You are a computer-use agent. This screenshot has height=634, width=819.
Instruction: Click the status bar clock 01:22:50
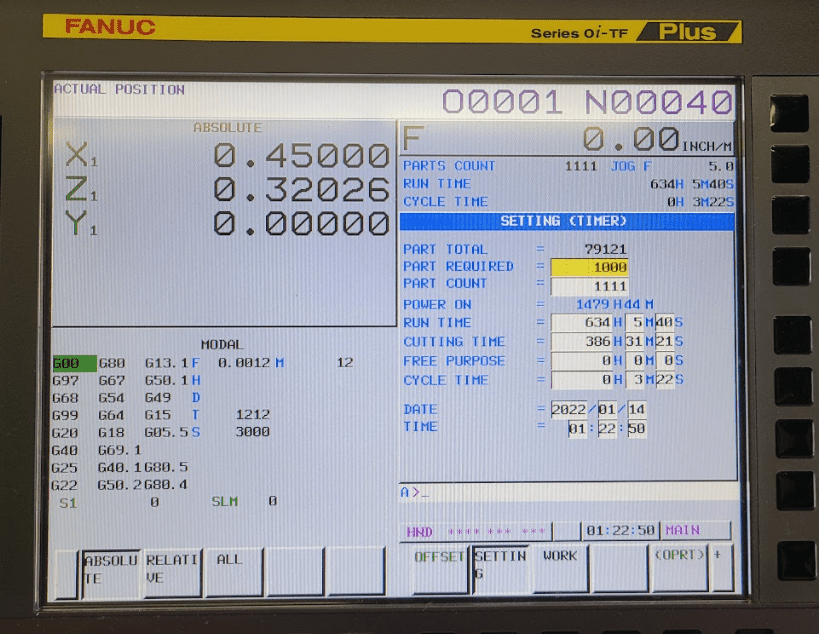tap(621, 531)
